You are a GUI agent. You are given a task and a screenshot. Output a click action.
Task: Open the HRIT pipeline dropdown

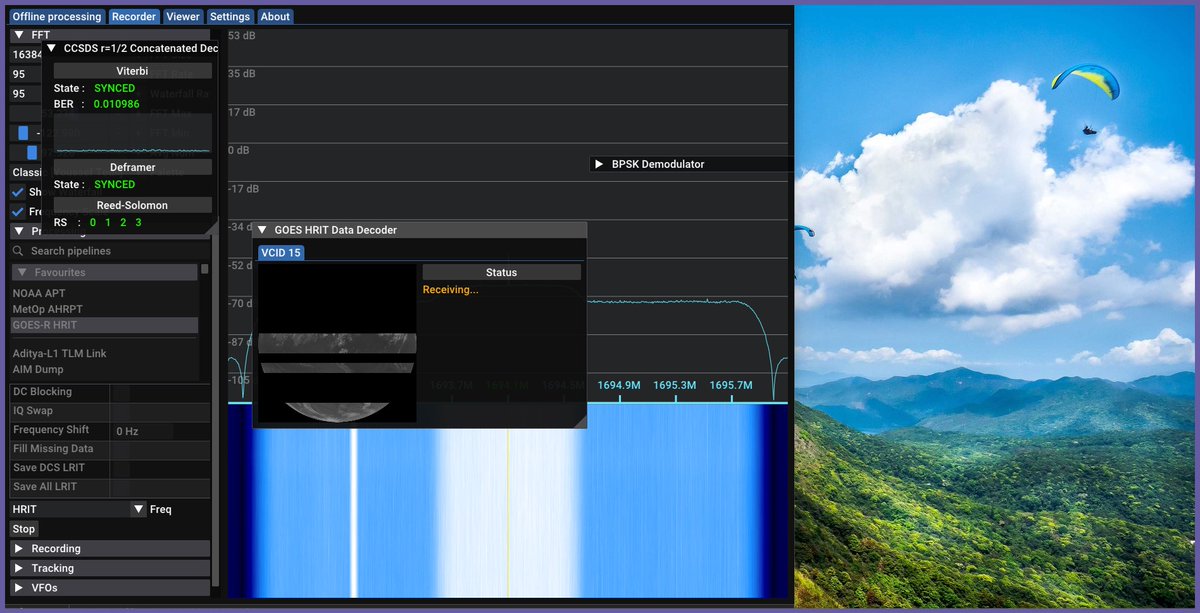(x=138, y=509)
